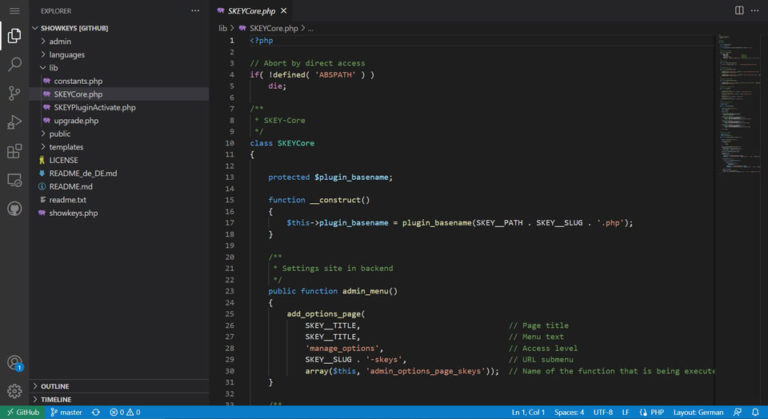
Task: Open the Run and Debug view
Action: click(x=14, y=122)
